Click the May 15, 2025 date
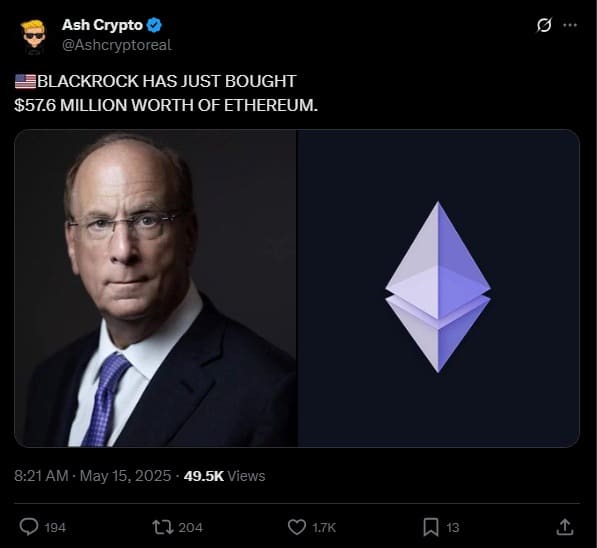The width and height of the screenshot is (597, 548). (x=126, y=476)
